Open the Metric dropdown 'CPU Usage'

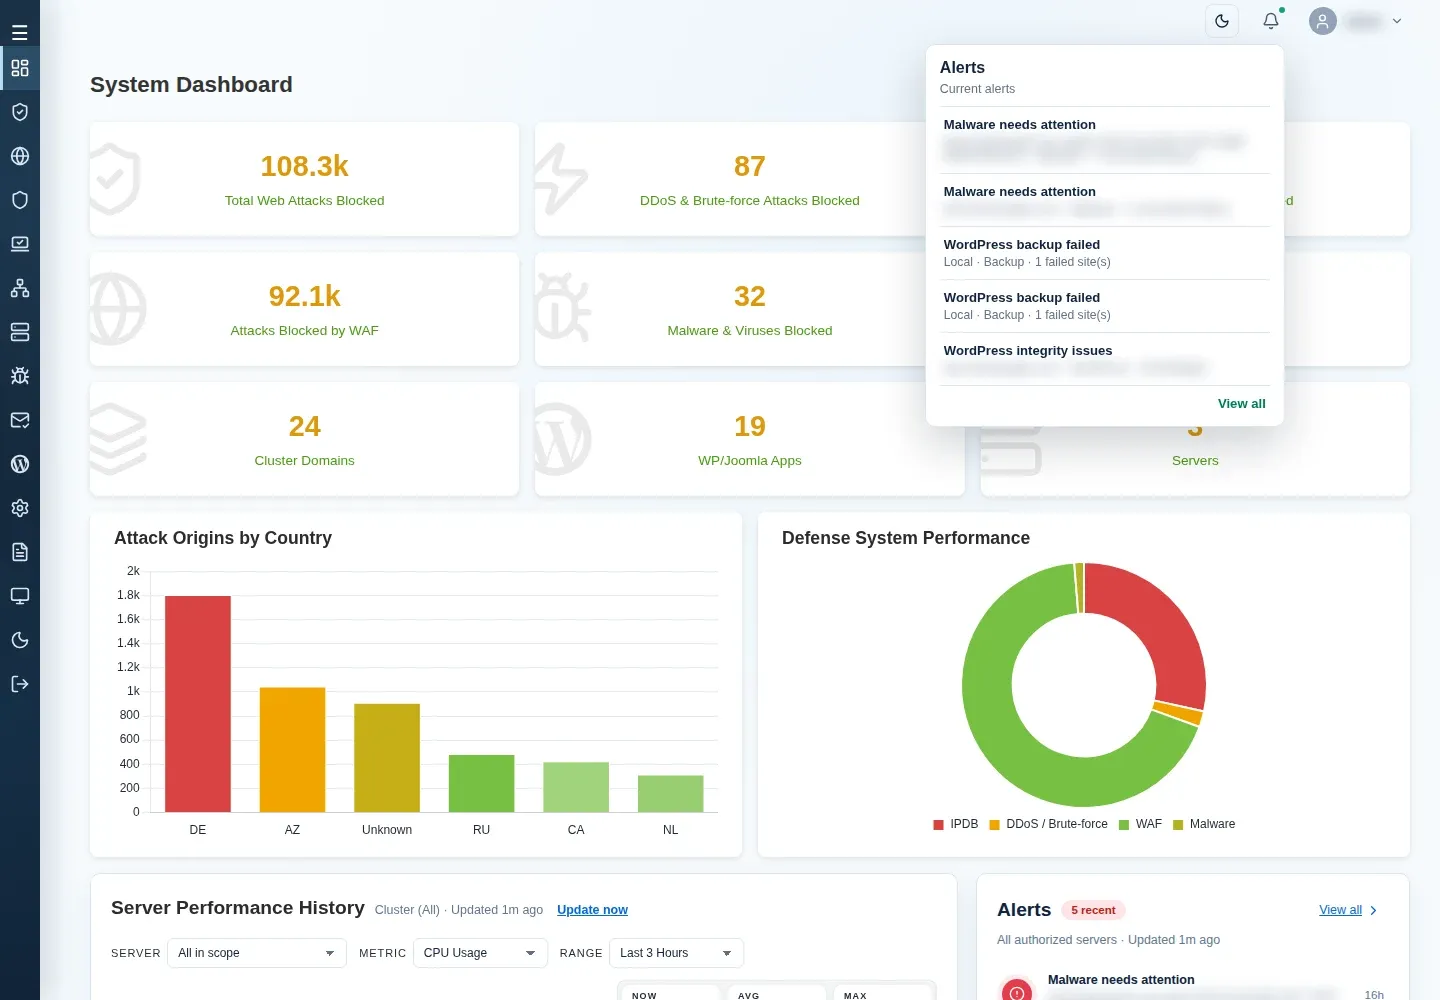point(480,953)
